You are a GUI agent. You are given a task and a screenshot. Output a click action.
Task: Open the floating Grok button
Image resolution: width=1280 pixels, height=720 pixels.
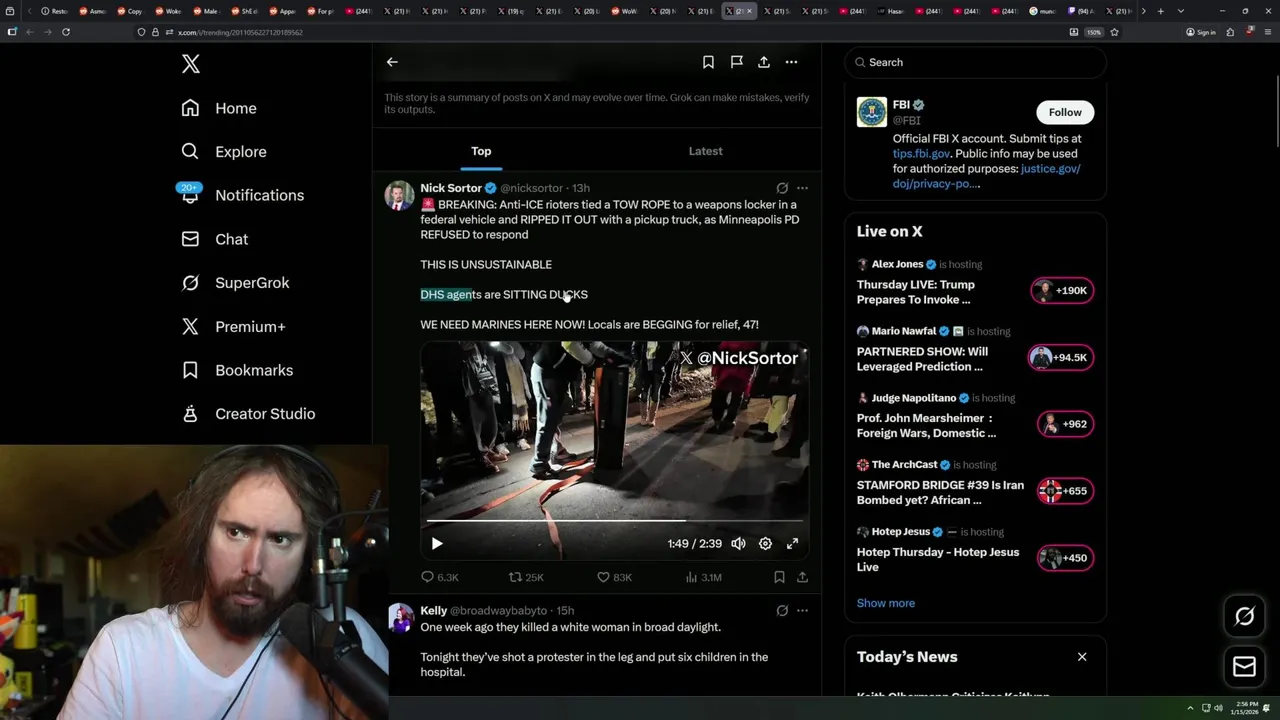[x=1244, y=617]
